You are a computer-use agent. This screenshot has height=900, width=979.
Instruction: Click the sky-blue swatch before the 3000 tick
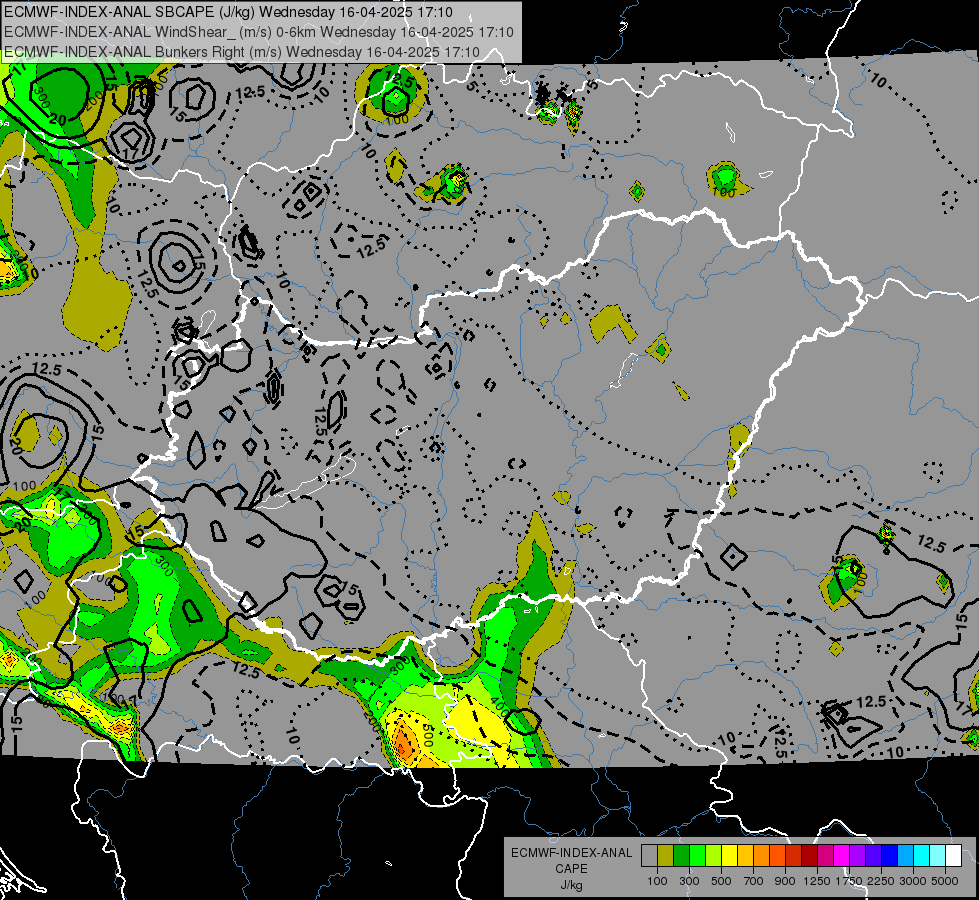(x=905, y=856)
